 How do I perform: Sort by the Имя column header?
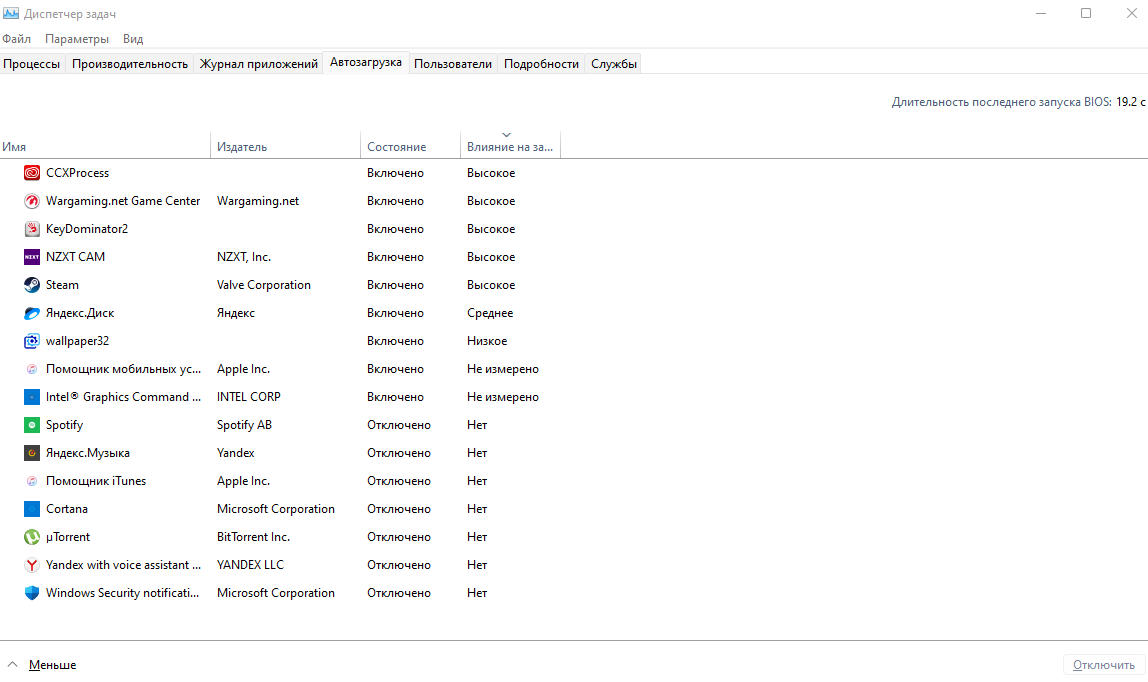[105, 146]
